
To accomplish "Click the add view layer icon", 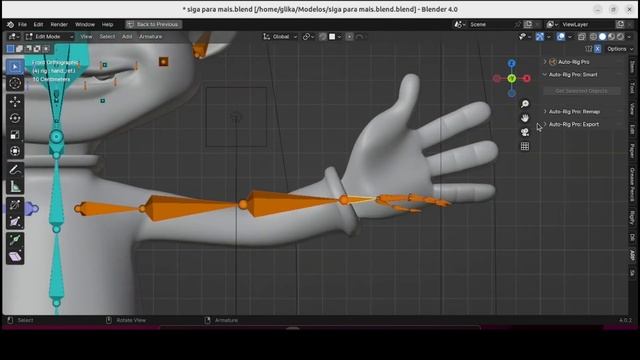I will point(620,24).
